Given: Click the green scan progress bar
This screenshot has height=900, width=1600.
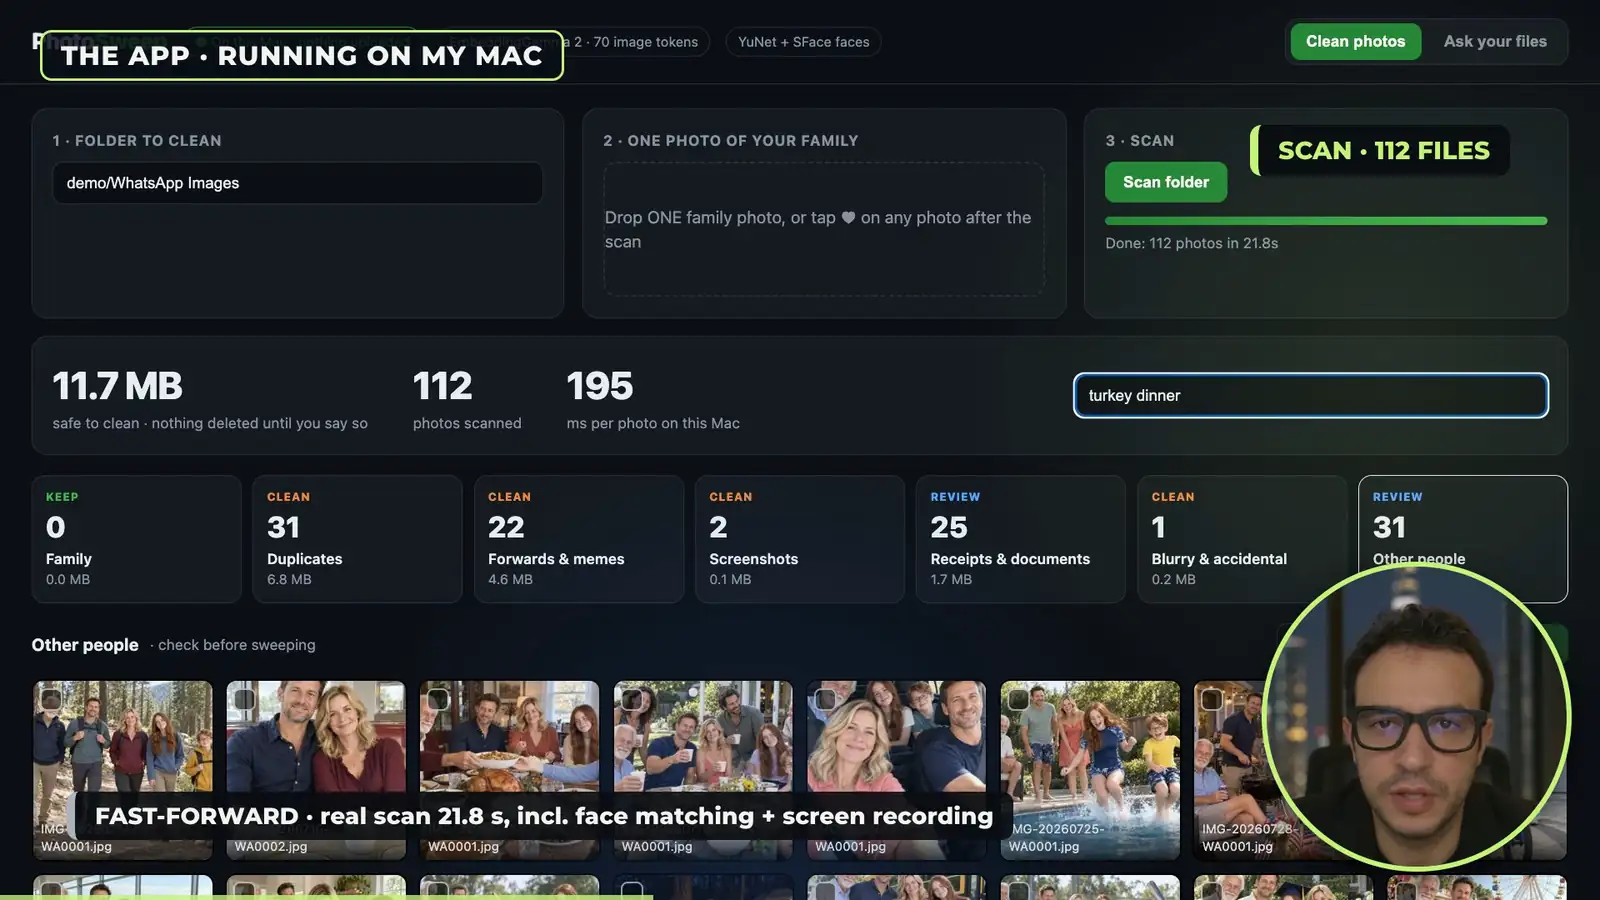Looking at the screenshot, I should coord(1326,221).
